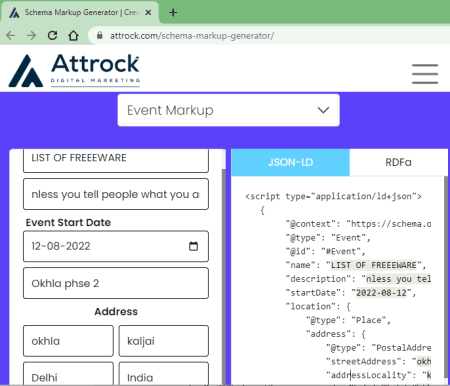Open the calendar date picker
This screenshot has height=386, width=450.
193,246
